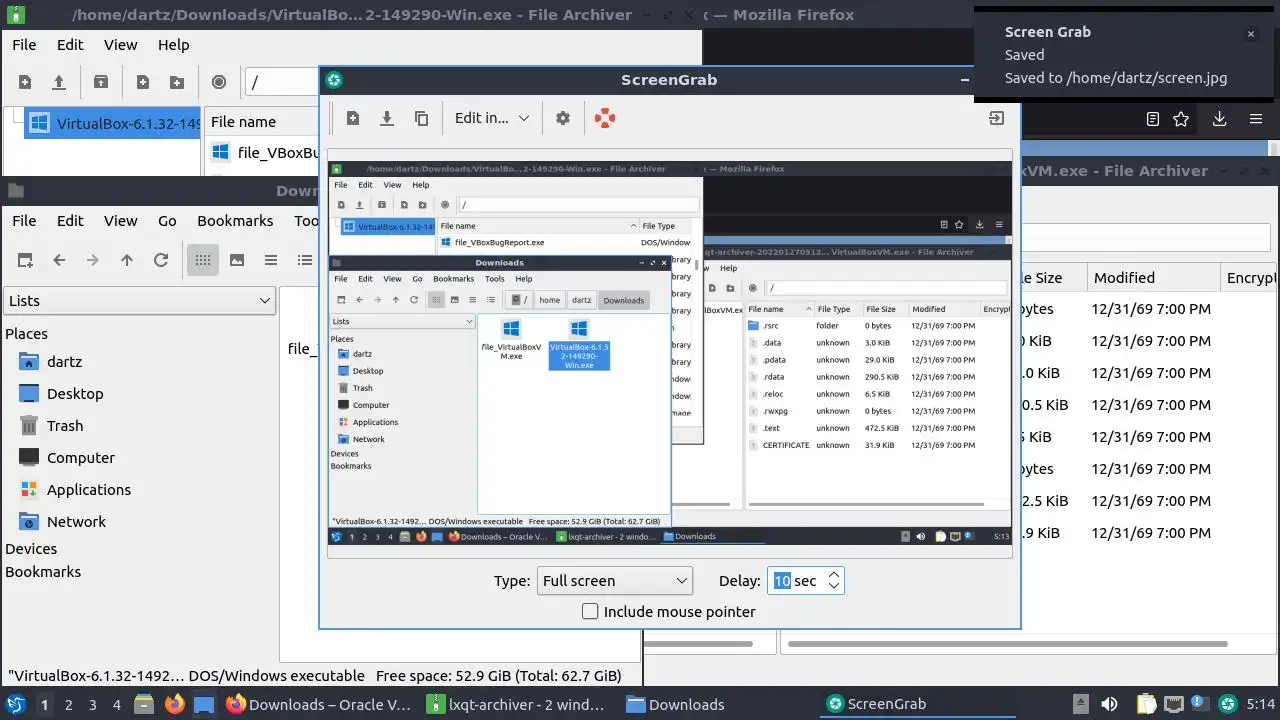The width and height of the screenshot is (1280, 720).
Task: Open the screenshot Type combo box
Action: (615, 580)
